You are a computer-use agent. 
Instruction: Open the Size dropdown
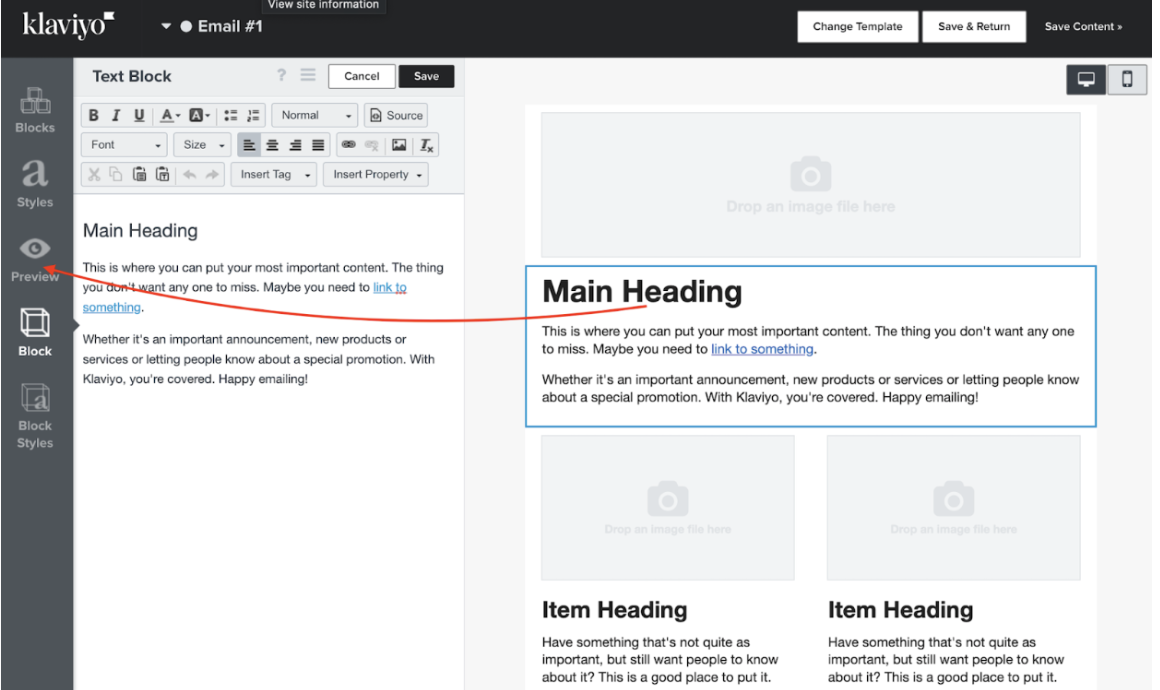(203, 145)
